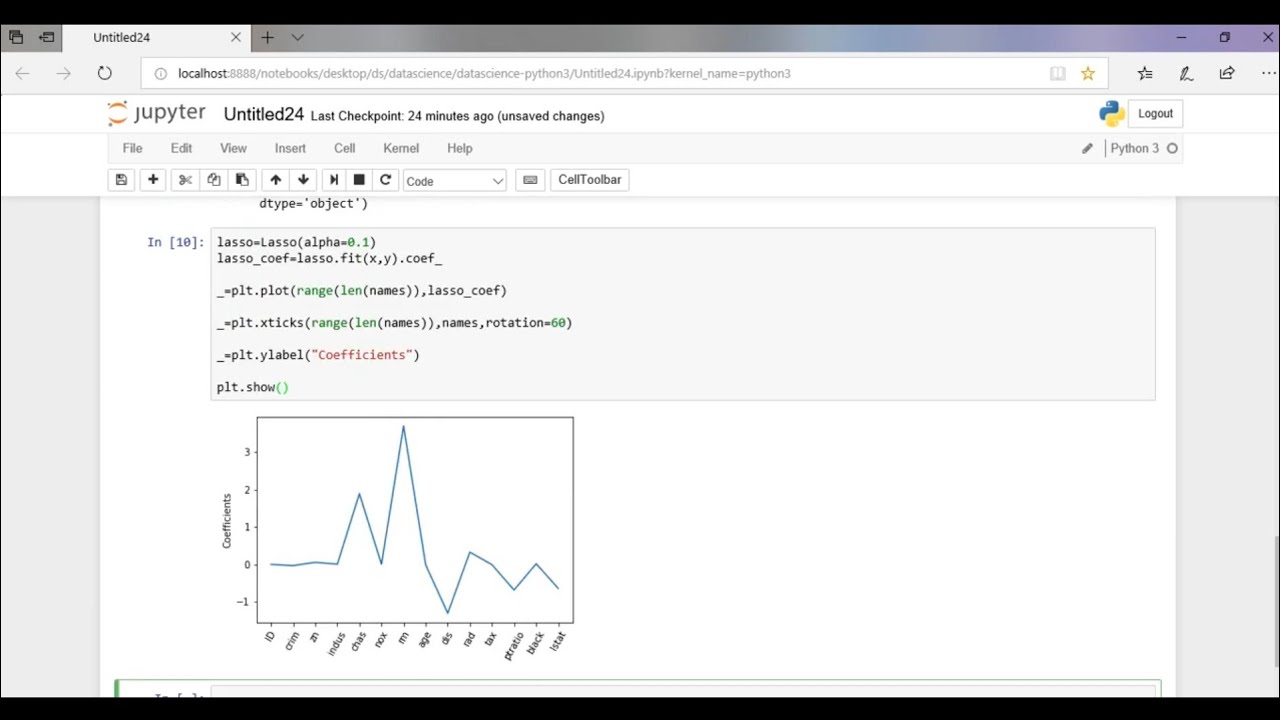
Task: Open the cell type Code dropdown
Action: [455, 181]
